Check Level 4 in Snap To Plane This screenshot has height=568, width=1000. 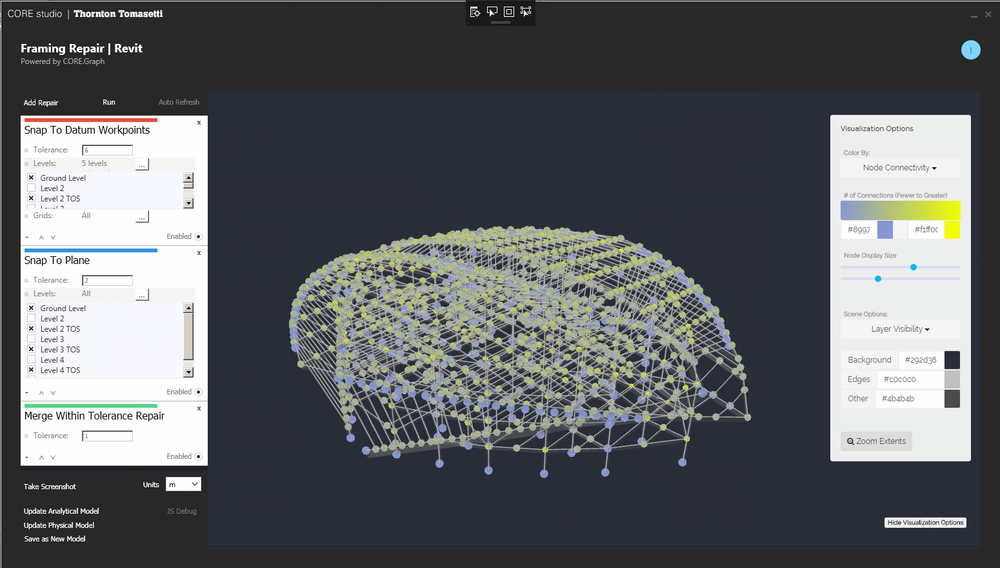pyautogui.click(x=31, y=360)
